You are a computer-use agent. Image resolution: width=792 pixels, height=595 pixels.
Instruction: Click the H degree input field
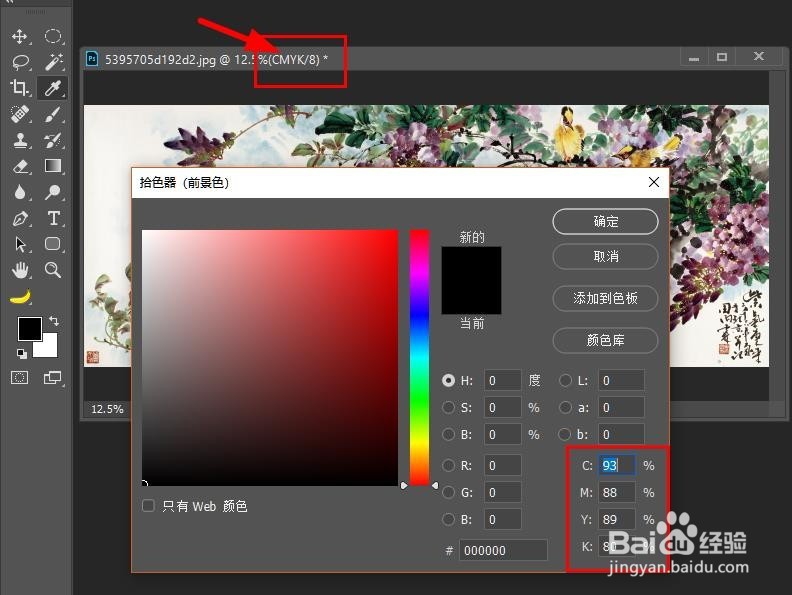tap(503, 380)
